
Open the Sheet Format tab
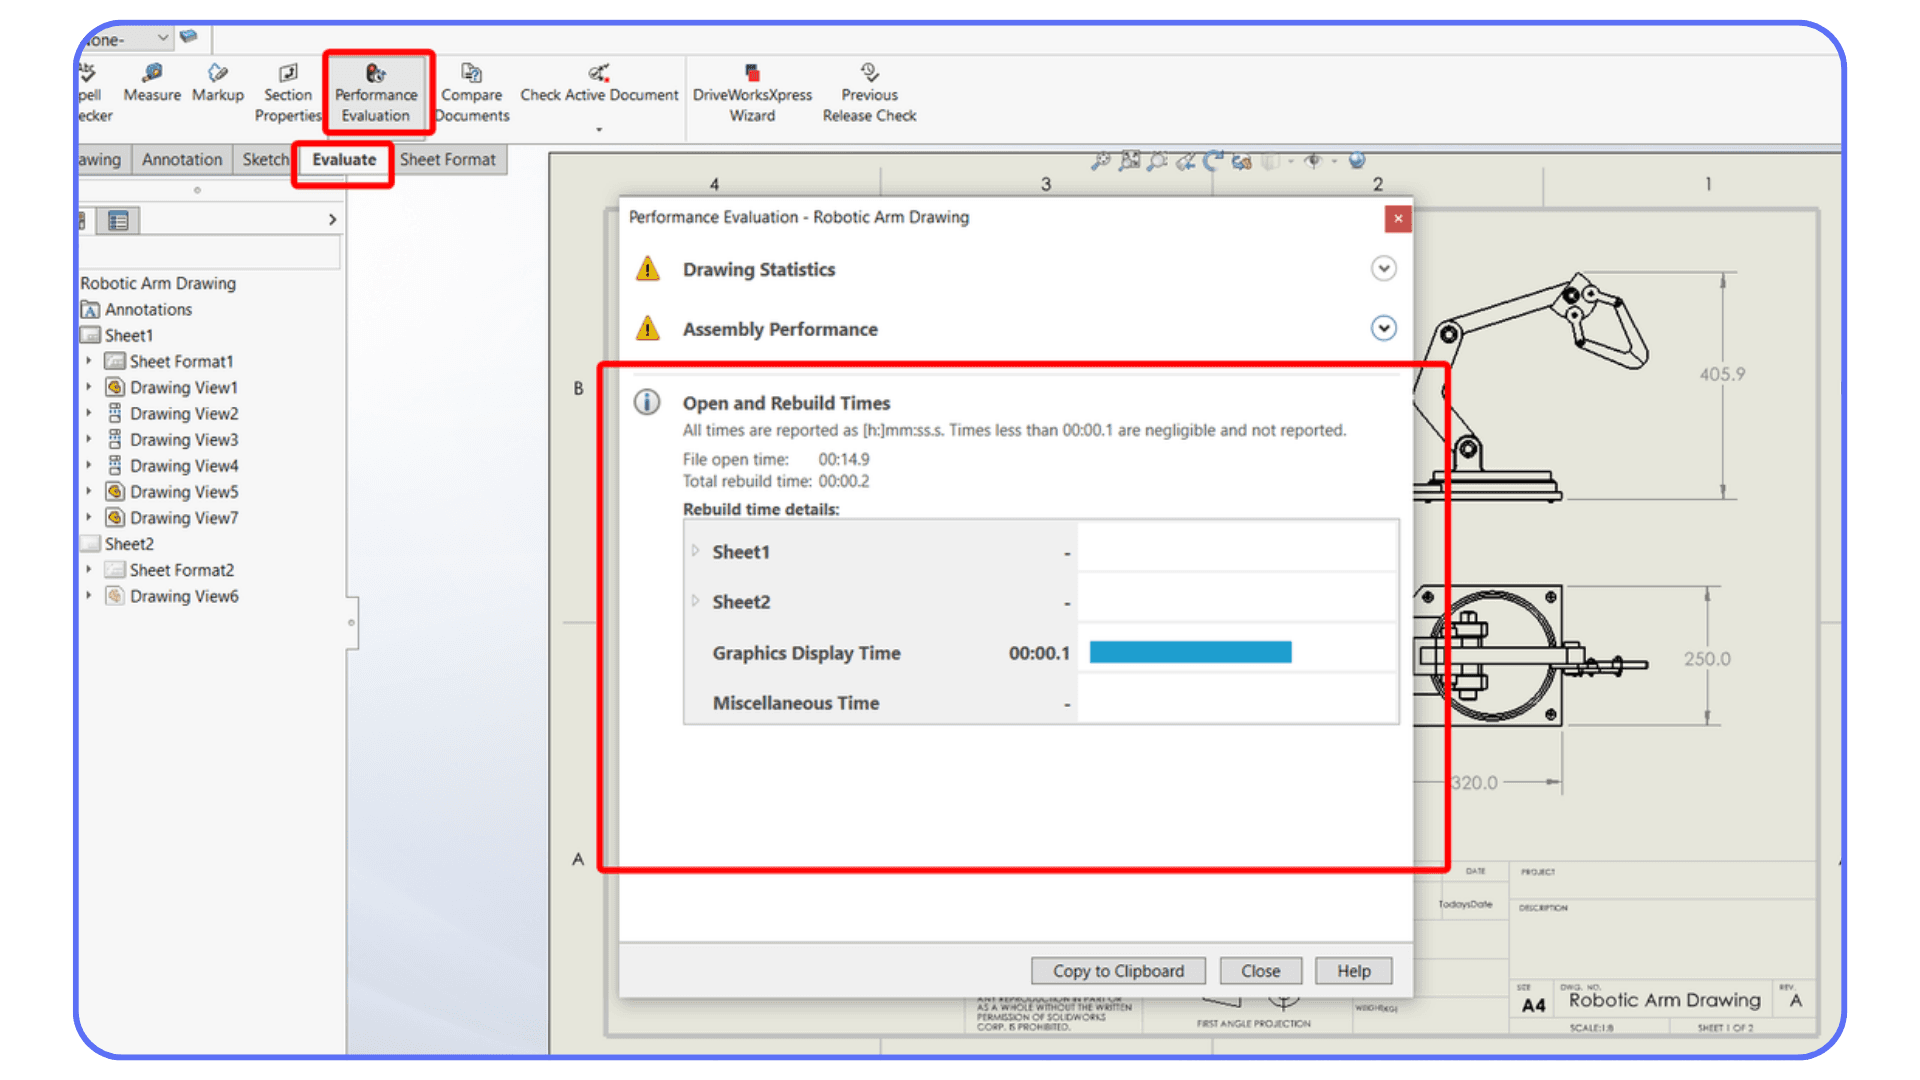click(449, 159)
